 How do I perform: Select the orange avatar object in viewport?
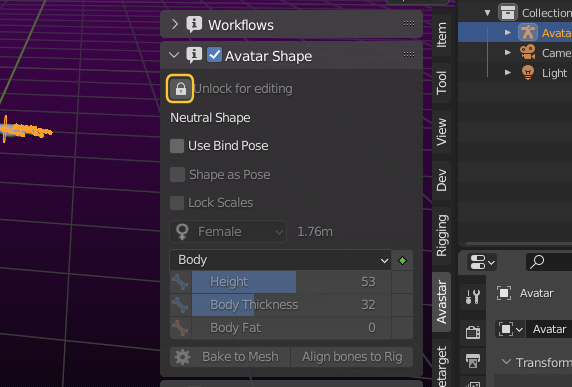[26, 130]
